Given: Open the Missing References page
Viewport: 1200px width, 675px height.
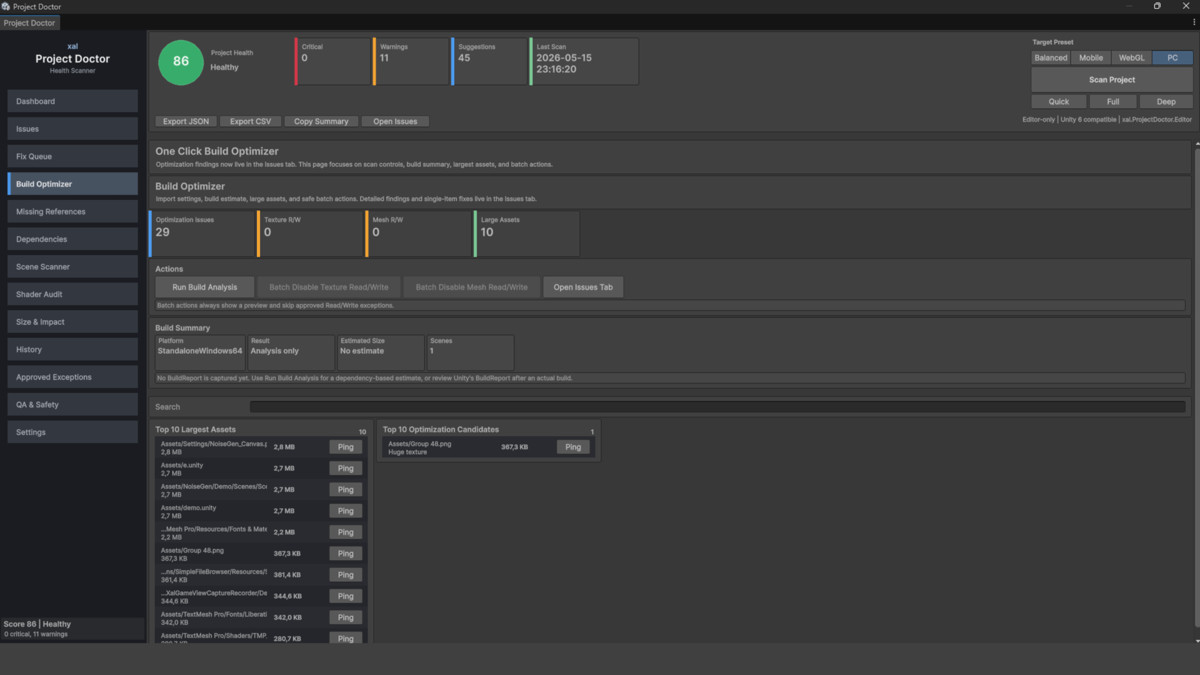Looking at the screenshot, I should 72,212.
